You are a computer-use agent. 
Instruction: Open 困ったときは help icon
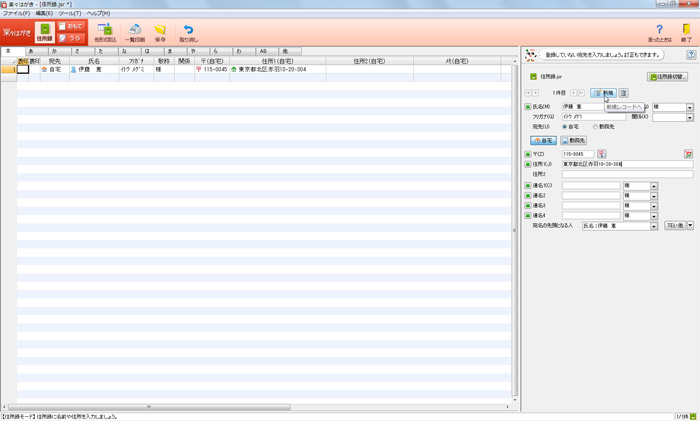pos(659,31)
